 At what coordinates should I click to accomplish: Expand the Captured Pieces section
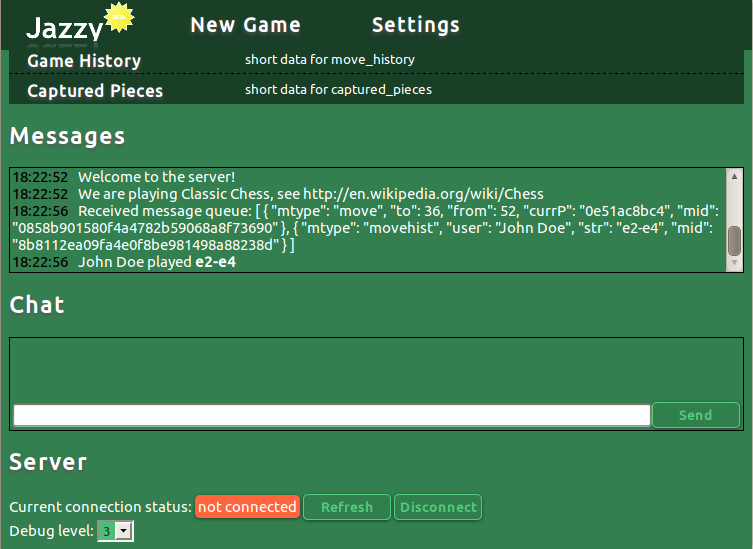pyautogui.click(x=95, y=91)
